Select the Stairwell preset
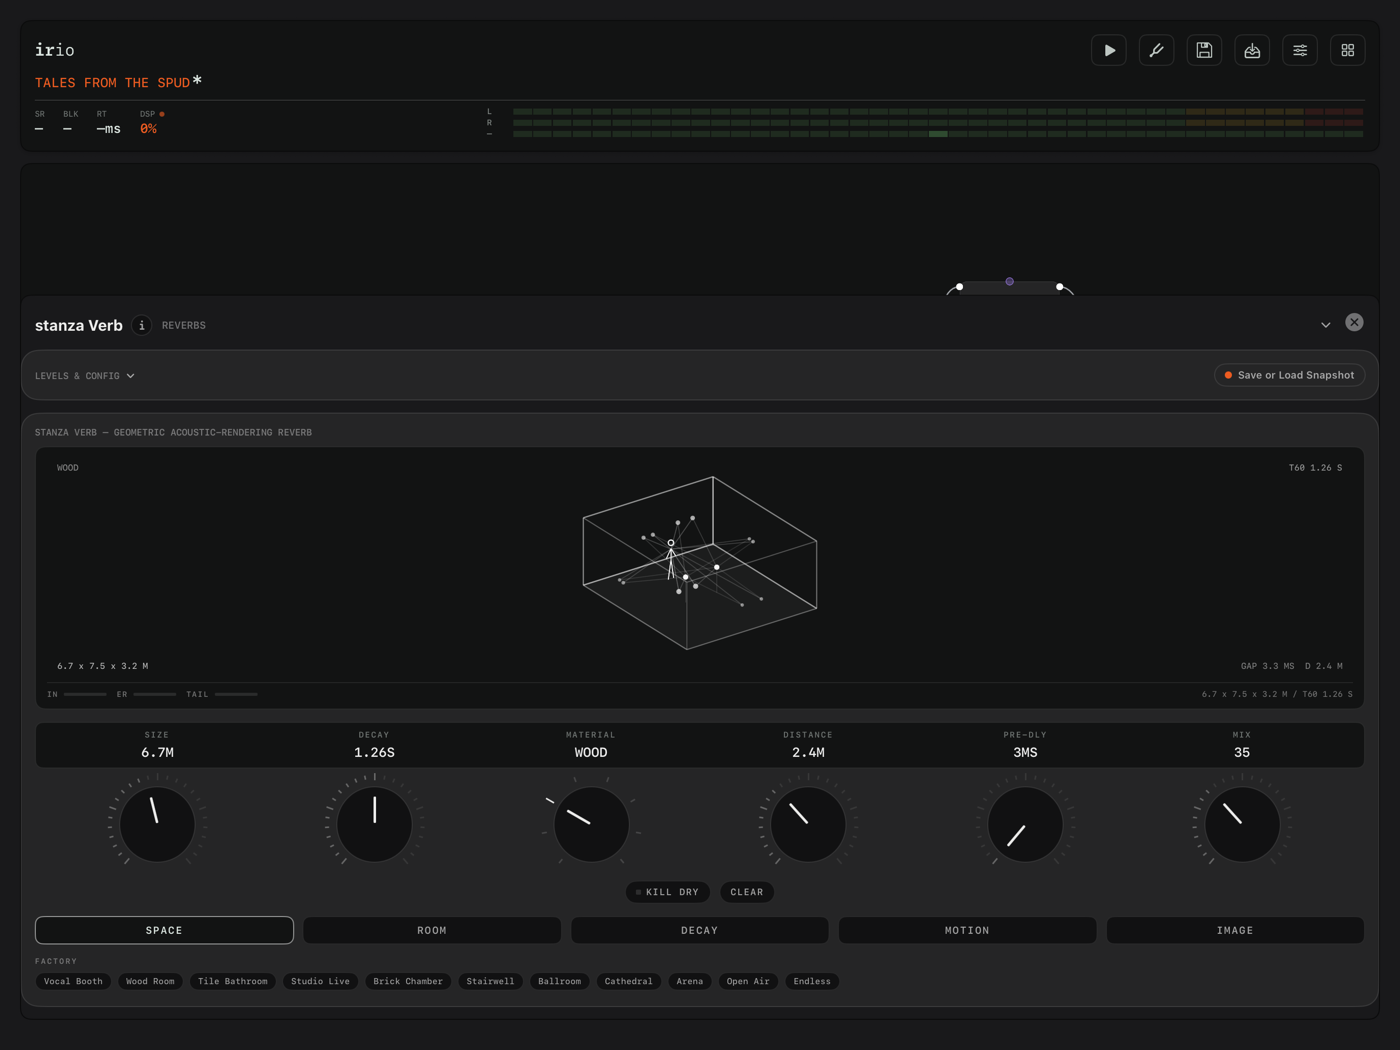 click(x=490, y=981)
